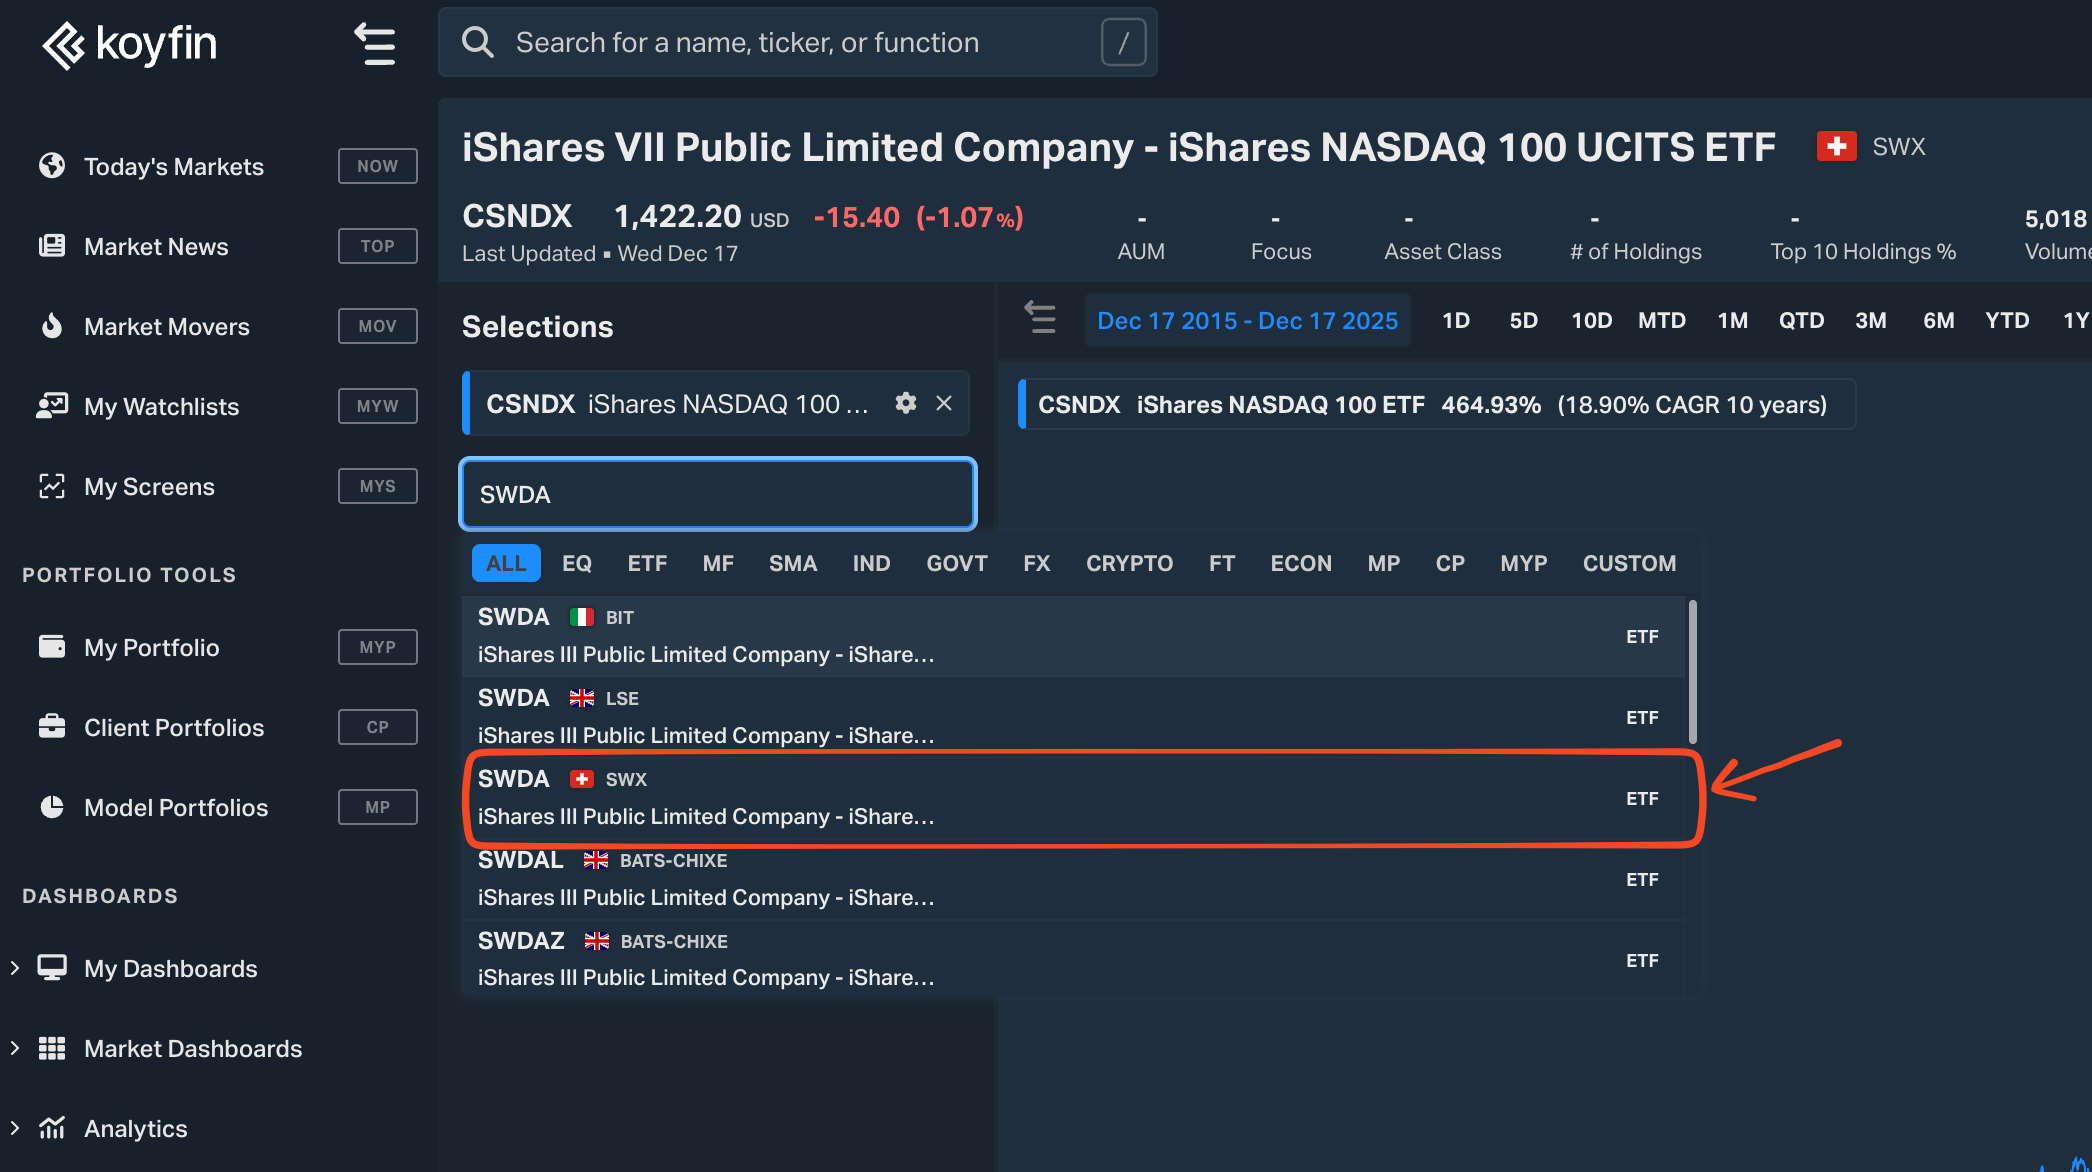Click Model Portfolios pie chart icon

(x=52, y=807)
